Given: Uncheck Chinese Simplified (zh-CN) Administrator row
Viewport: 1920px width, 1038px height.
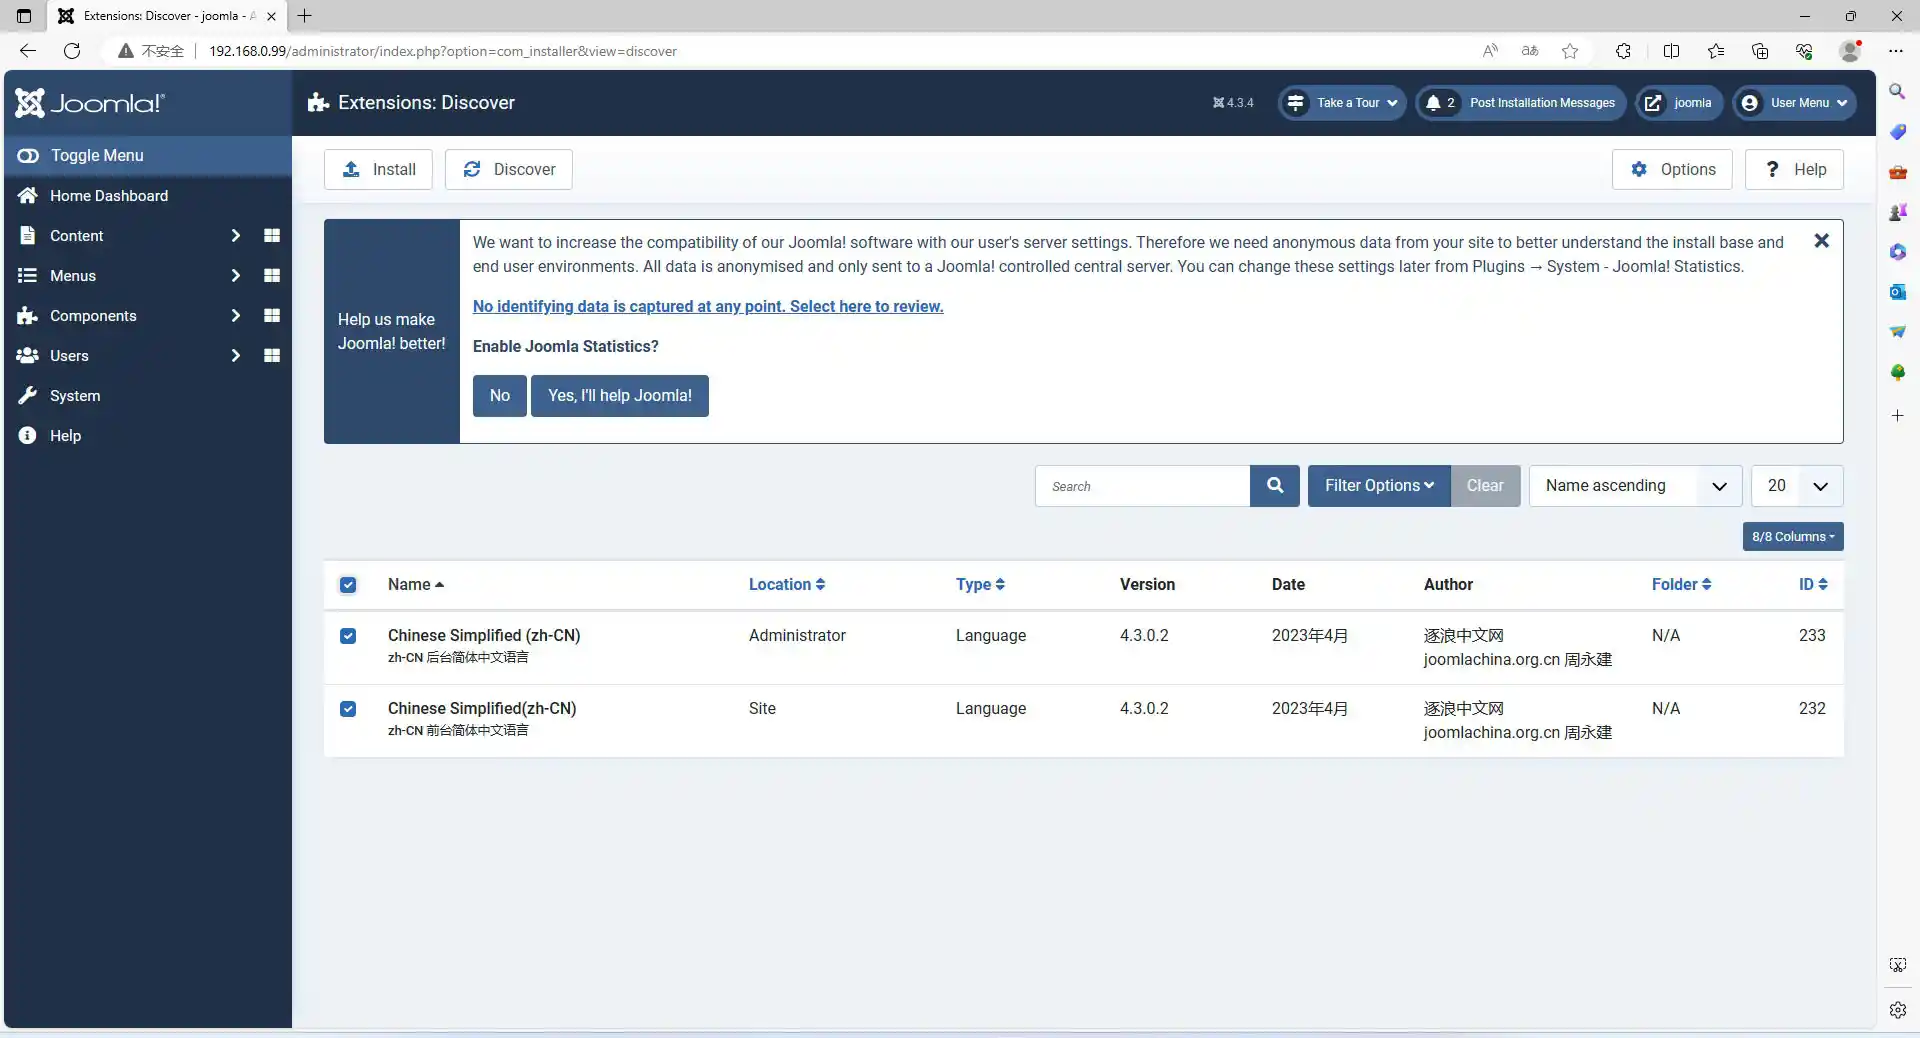Looking at the screenshot, I should click(348, 636).
